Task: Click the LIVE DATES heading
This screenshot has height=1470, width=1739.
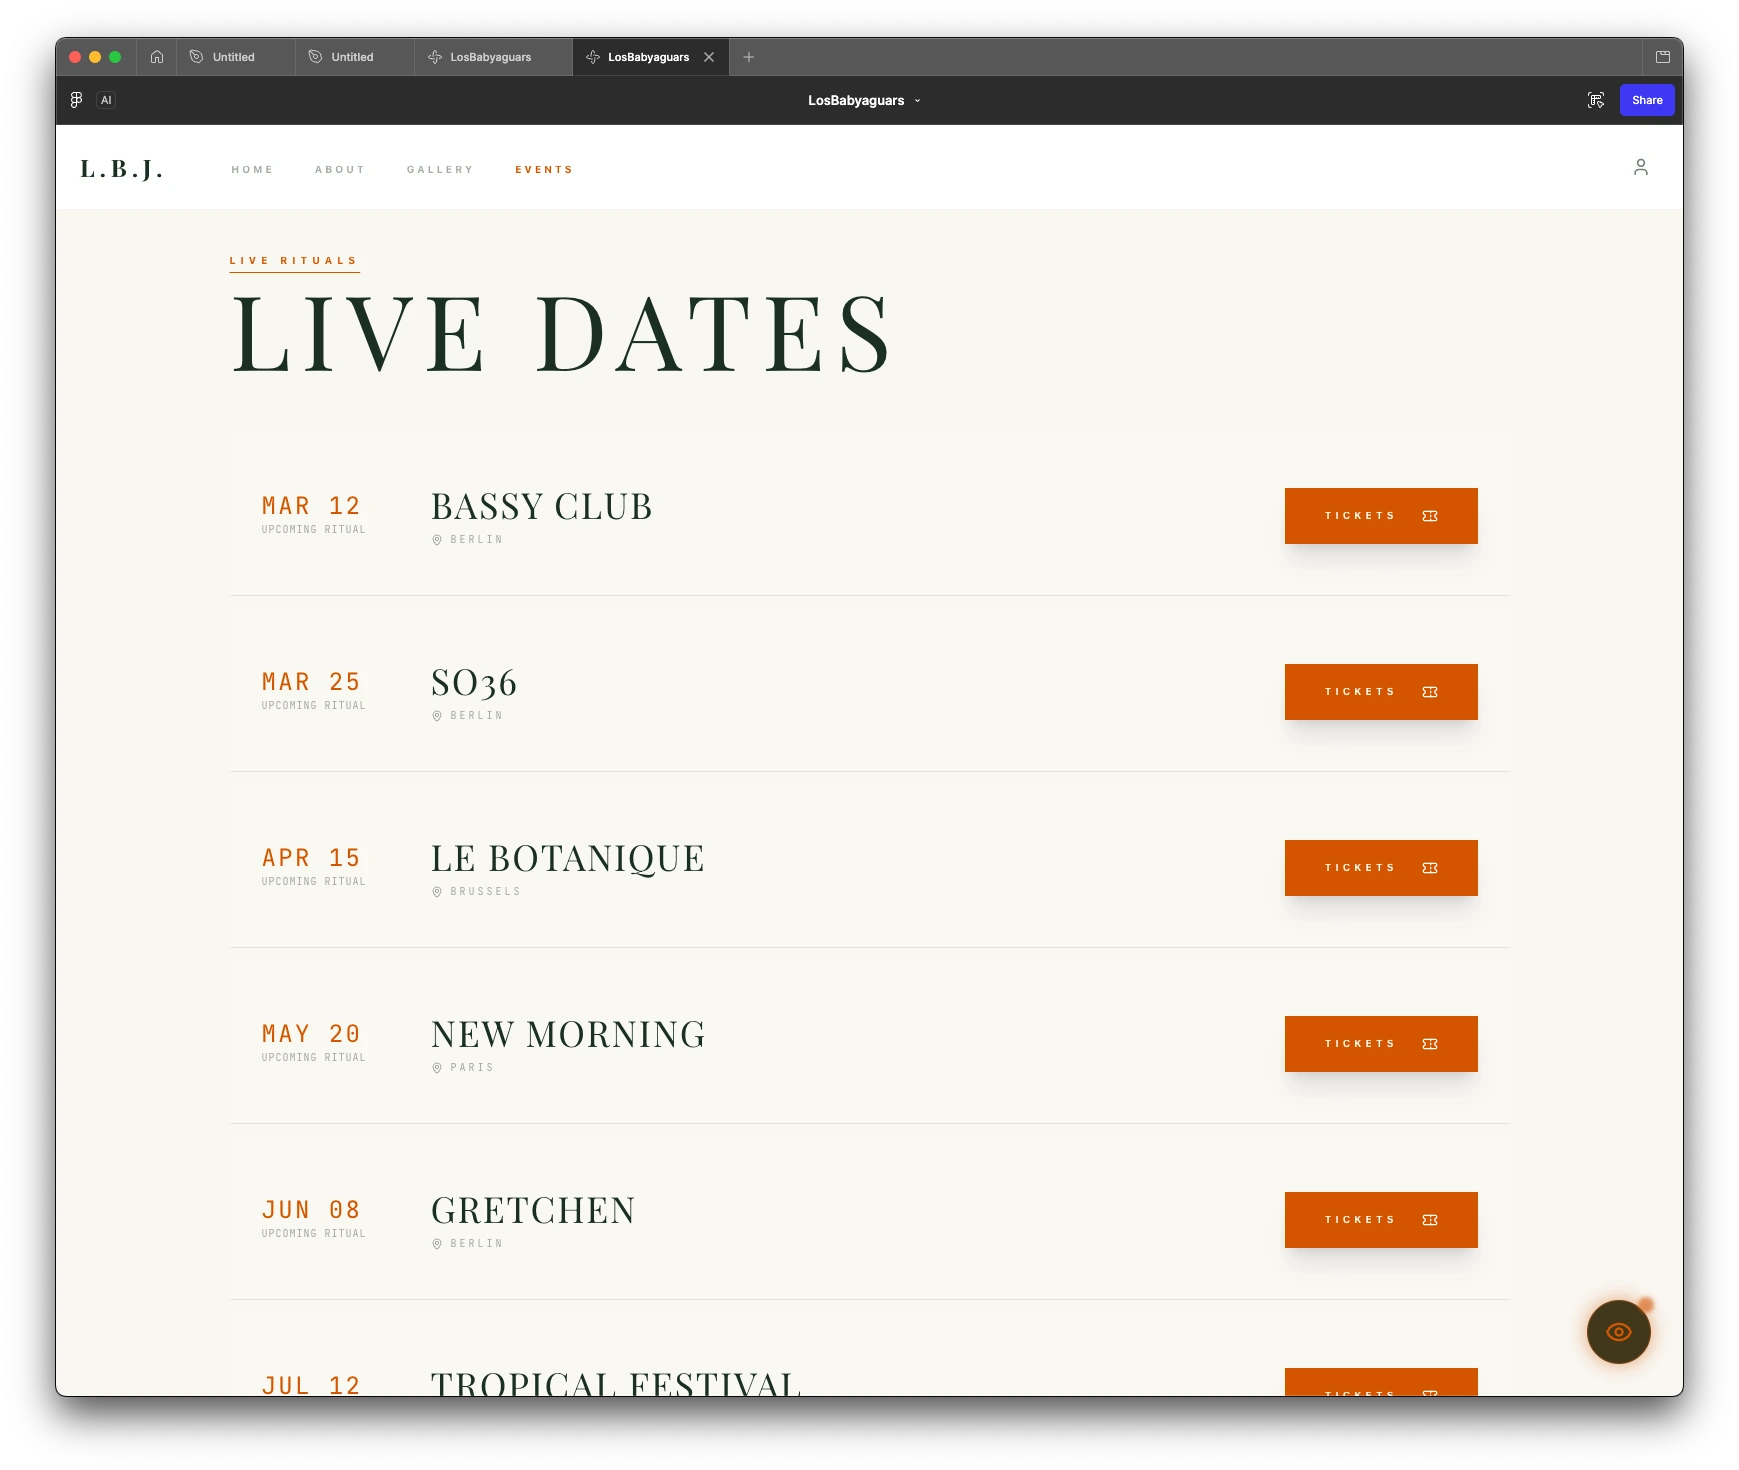Action: 561,335
